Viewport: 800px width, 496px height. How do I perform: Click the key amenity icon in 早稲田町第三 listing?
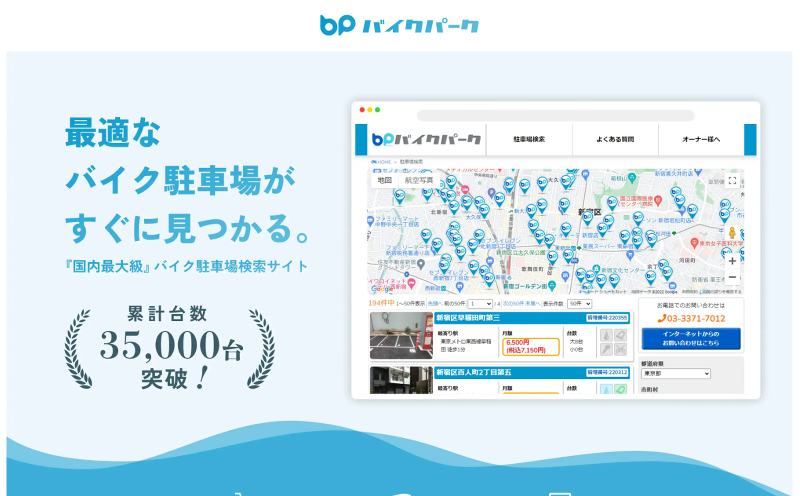pyautogui.click(x=606, y=350)
